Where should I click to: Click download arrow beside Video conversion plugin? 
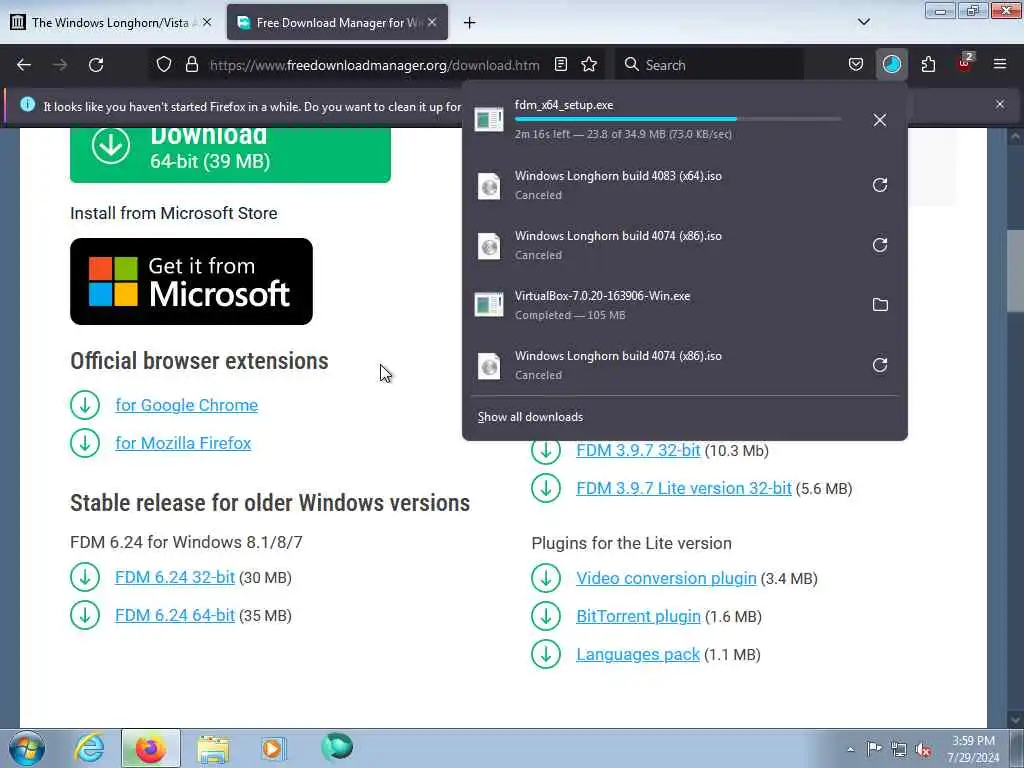546,578
